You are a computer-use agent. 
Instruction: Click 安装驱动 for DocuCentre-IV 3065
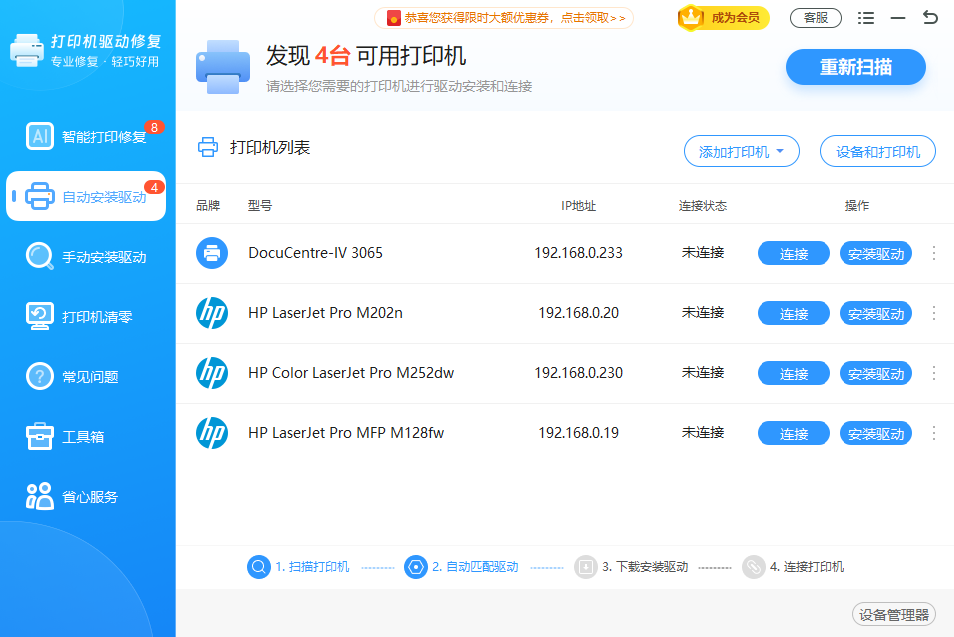pos(875,254)
